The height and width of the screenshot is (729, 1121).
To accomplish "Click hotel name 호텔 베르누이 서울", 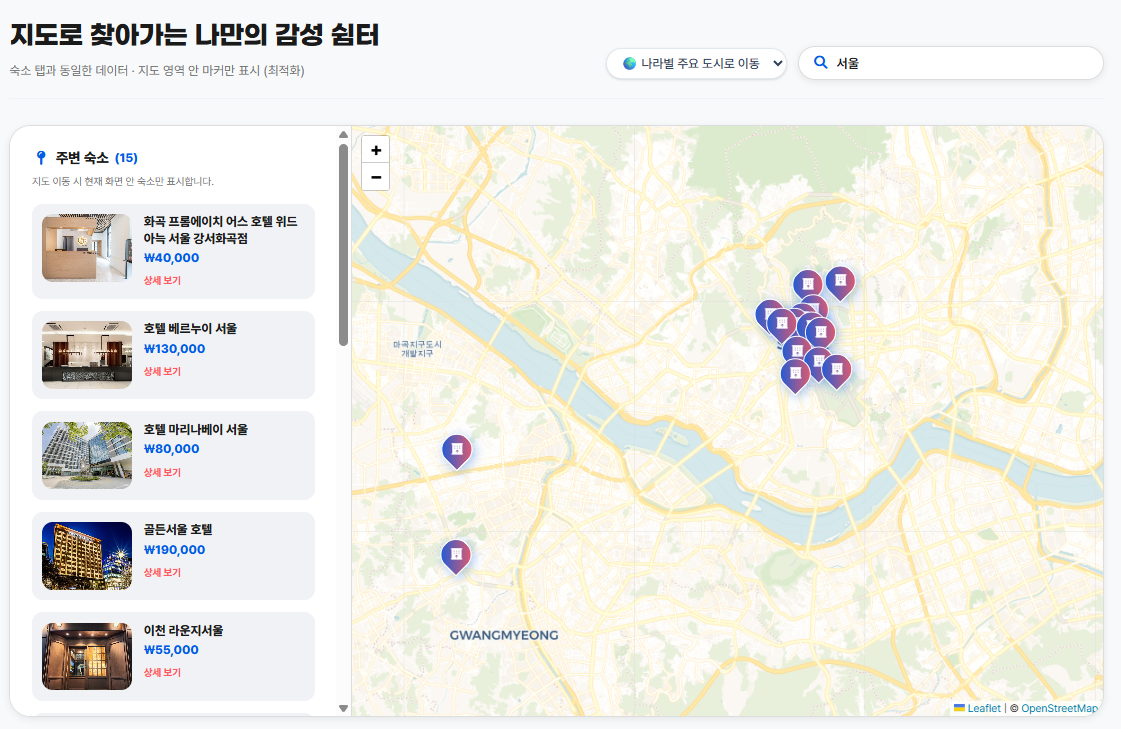I will coord(190,328).
